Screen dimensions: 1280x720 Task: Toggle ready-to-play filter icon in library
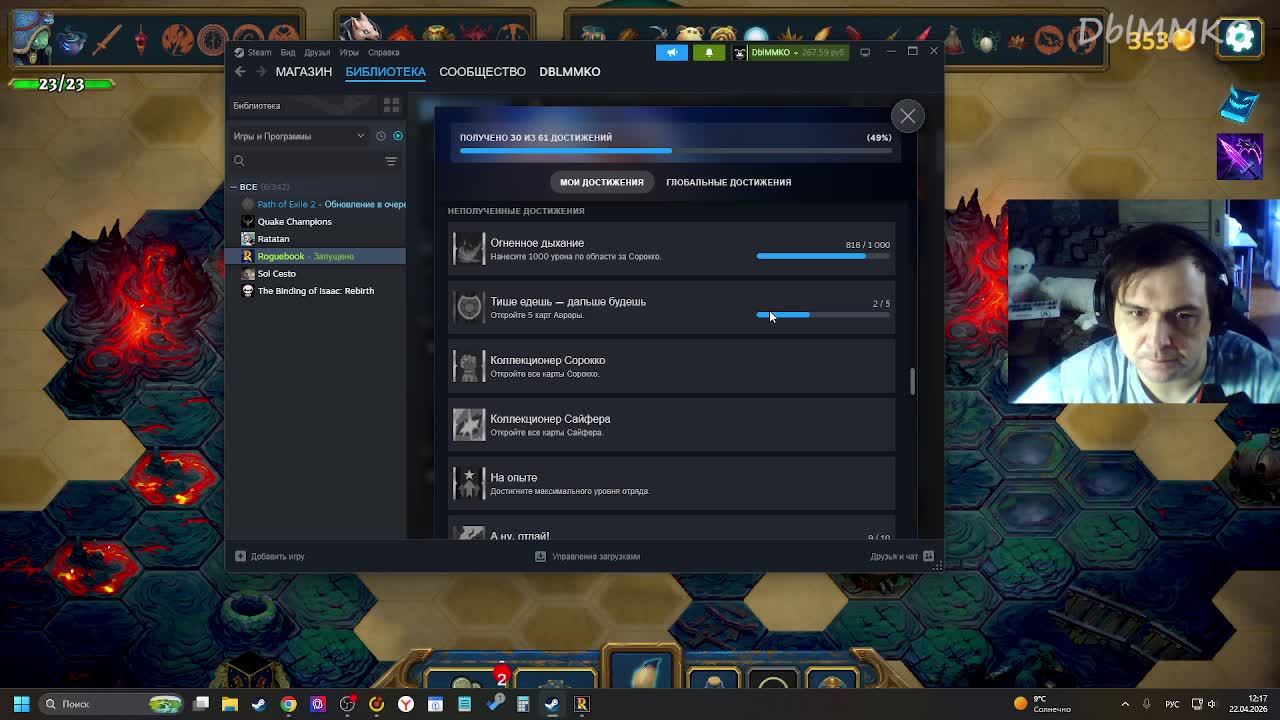398,136
